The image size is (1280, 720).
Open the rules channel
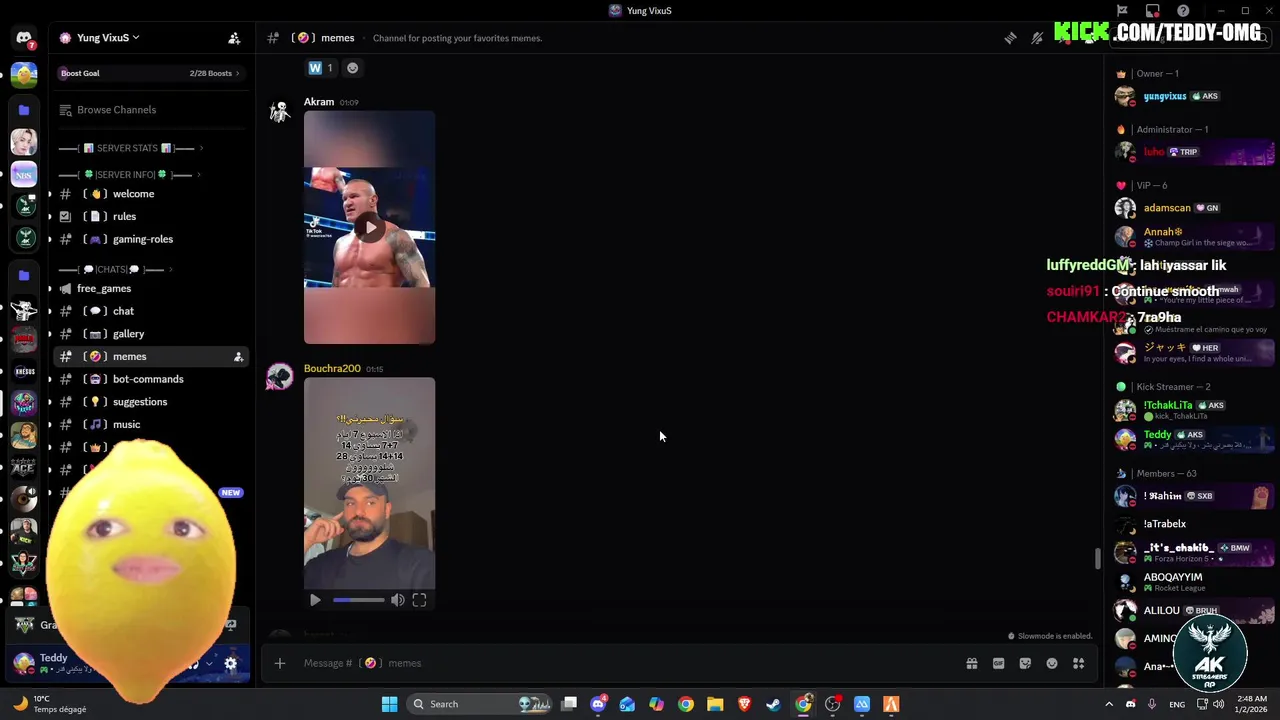(150, 216)
